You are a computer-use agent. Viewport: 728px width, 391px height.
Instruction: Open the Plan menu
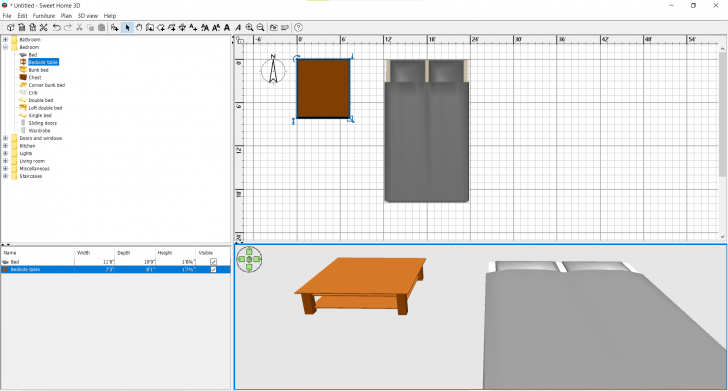66,16
